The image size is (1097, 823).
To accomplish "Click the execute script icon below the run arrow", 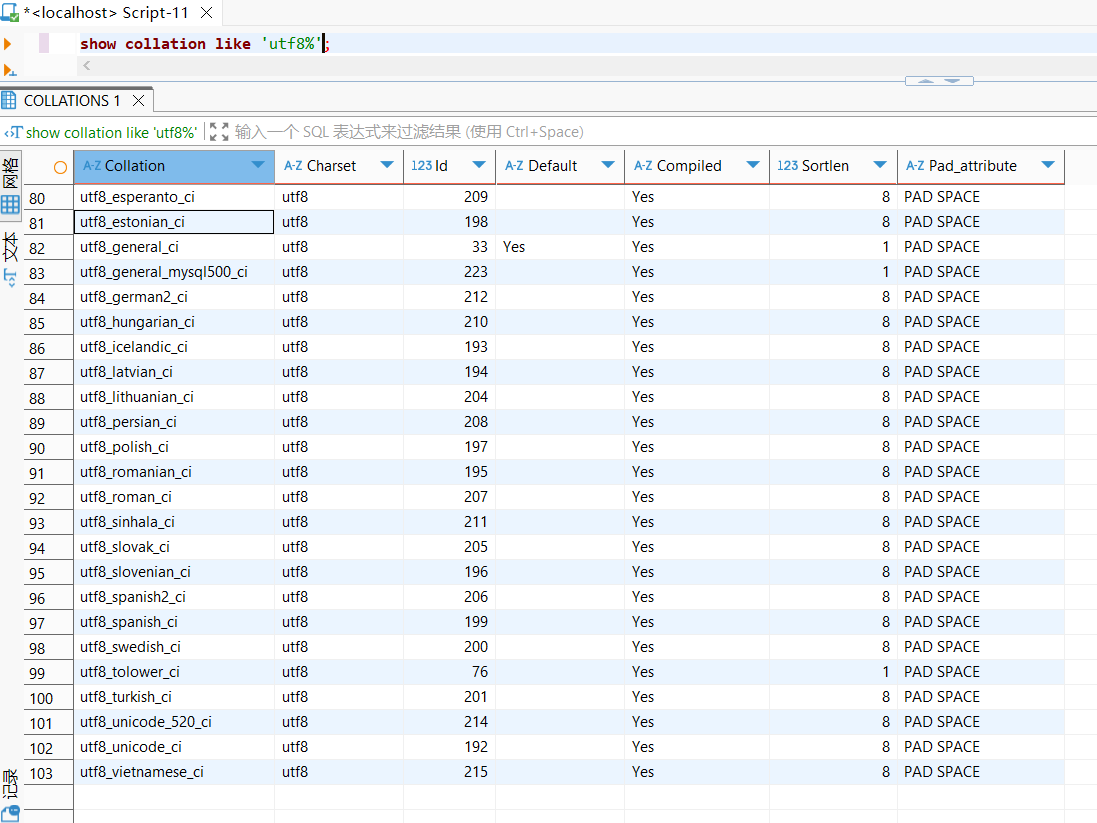I will pos(9,70).
